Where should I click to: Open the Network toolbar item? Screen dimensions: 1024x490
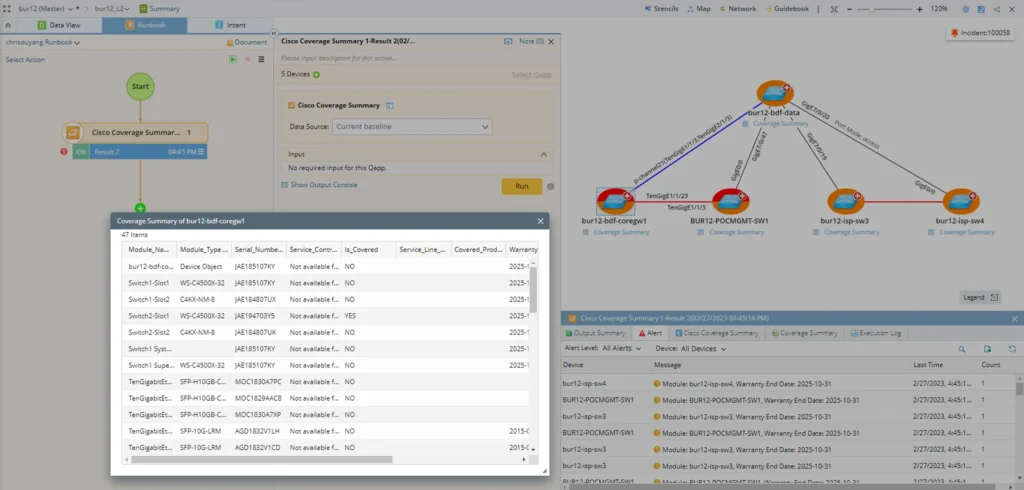pyautogui.click(x=737, y=9)
